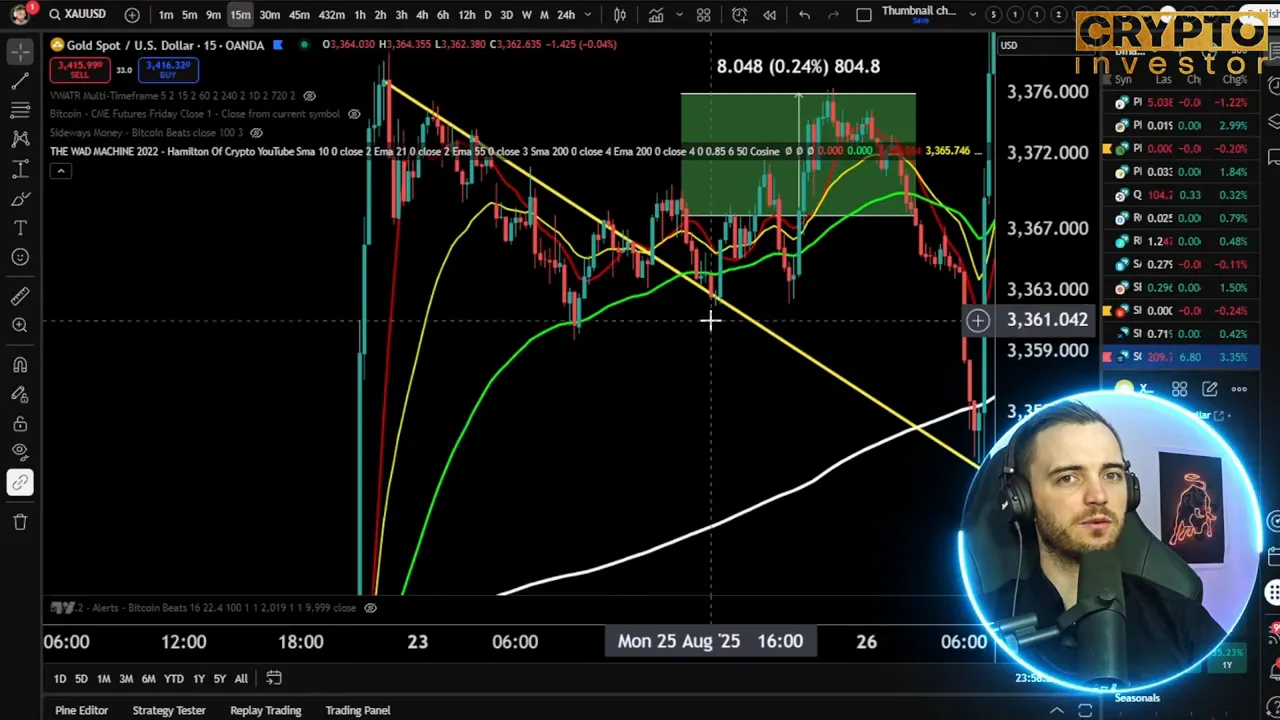Click the redo arrow
This screenshot has height=720, width=1280.
tap(831, 14)
